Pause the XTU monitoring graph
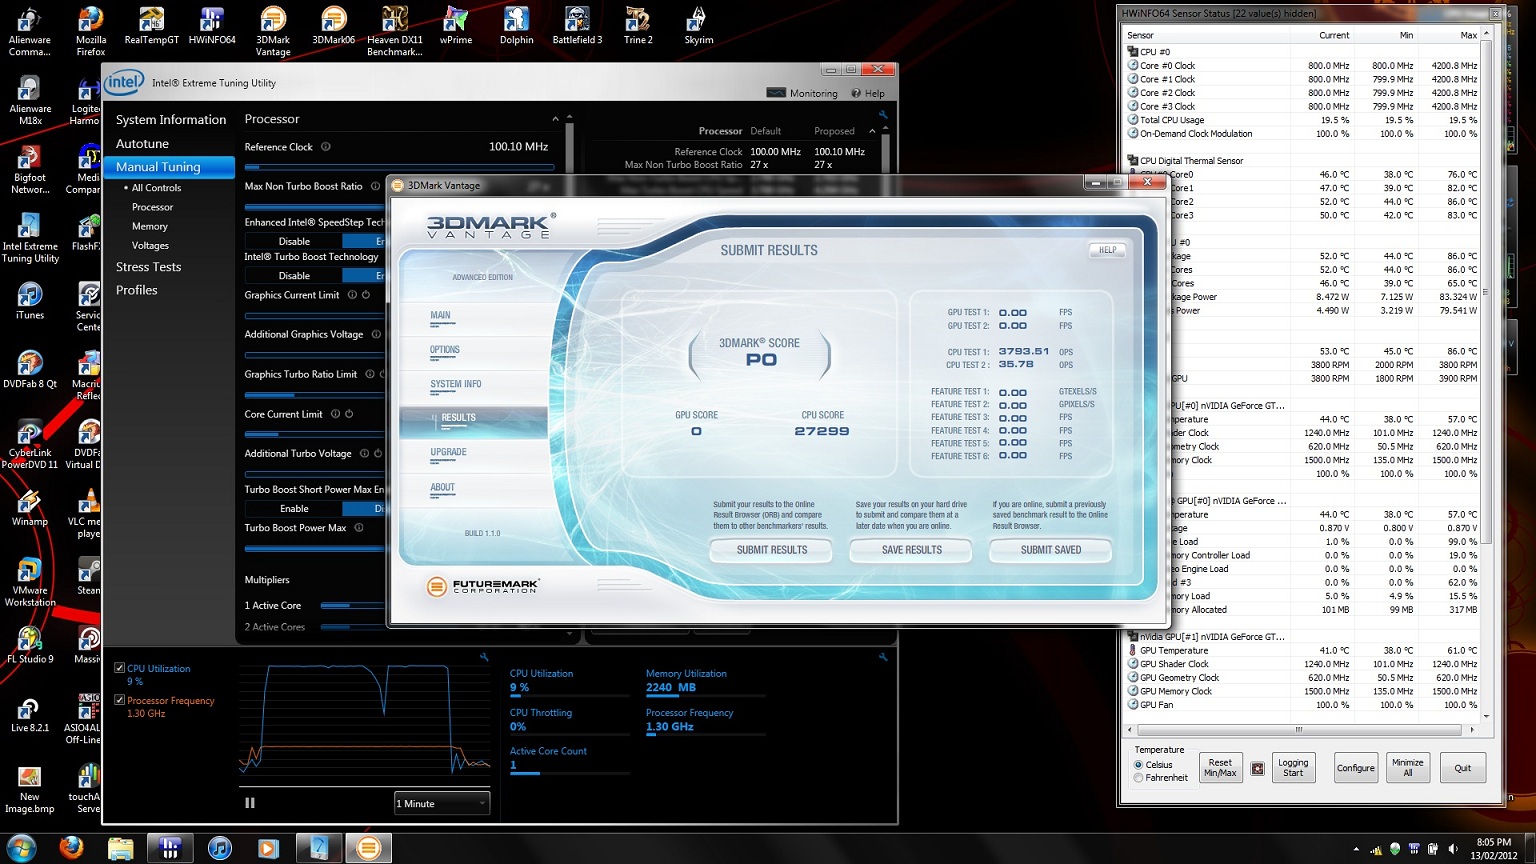 click(250, 802)
